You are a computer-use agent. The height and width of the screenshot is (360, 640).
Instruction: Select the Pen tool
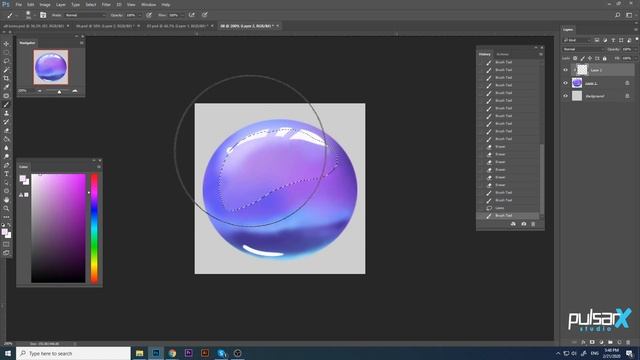pyautogui.click(x=6, y=165)
